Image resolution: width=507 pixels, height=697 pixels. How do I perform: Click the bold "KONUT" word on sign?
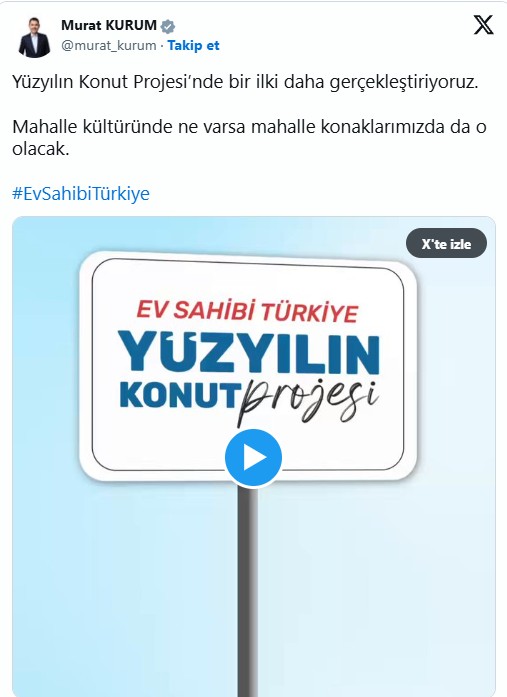coord(178,395)
